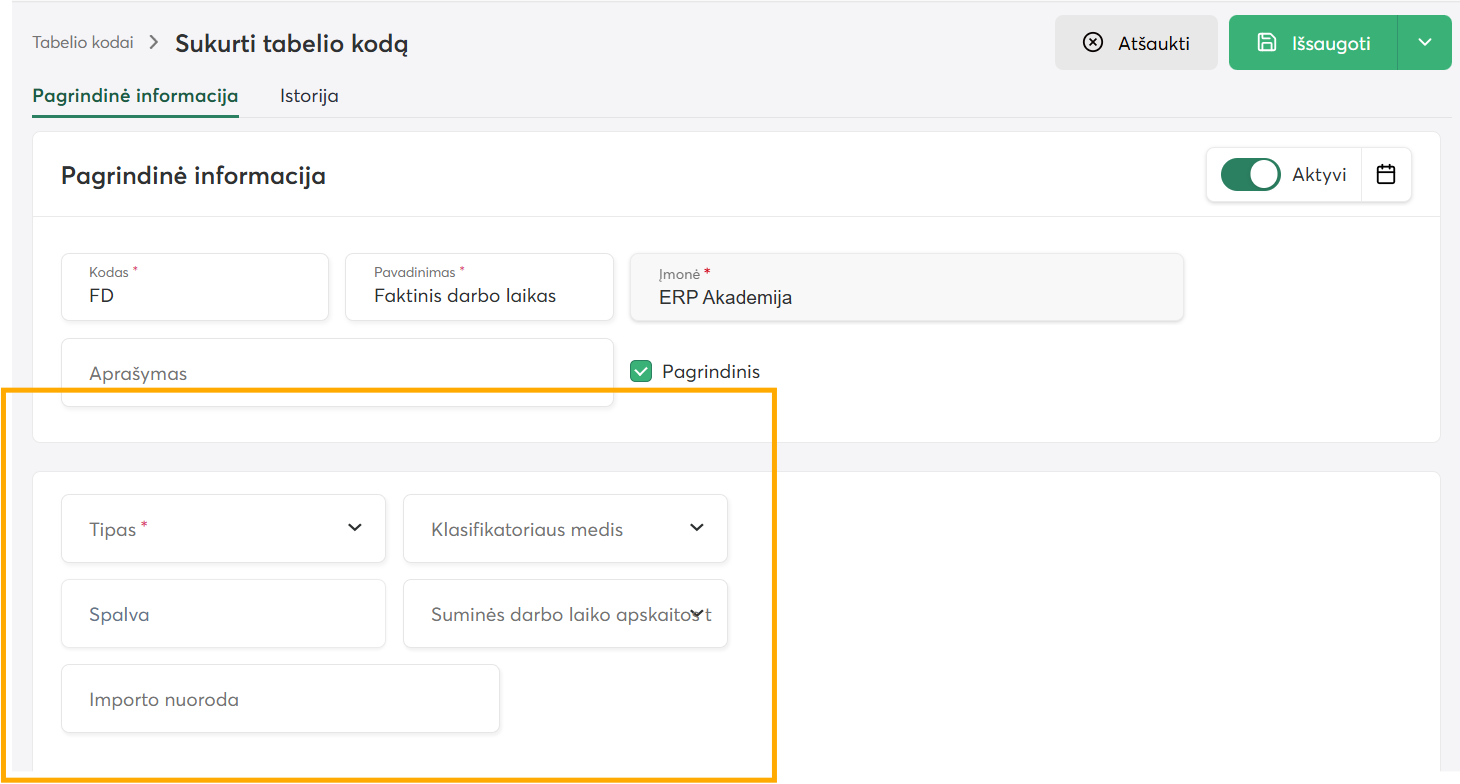Viewport: 1460px width, 784px height.
Task: Go back via the Tabelio kodai breadcrumb link
Action: pos(83,42)
